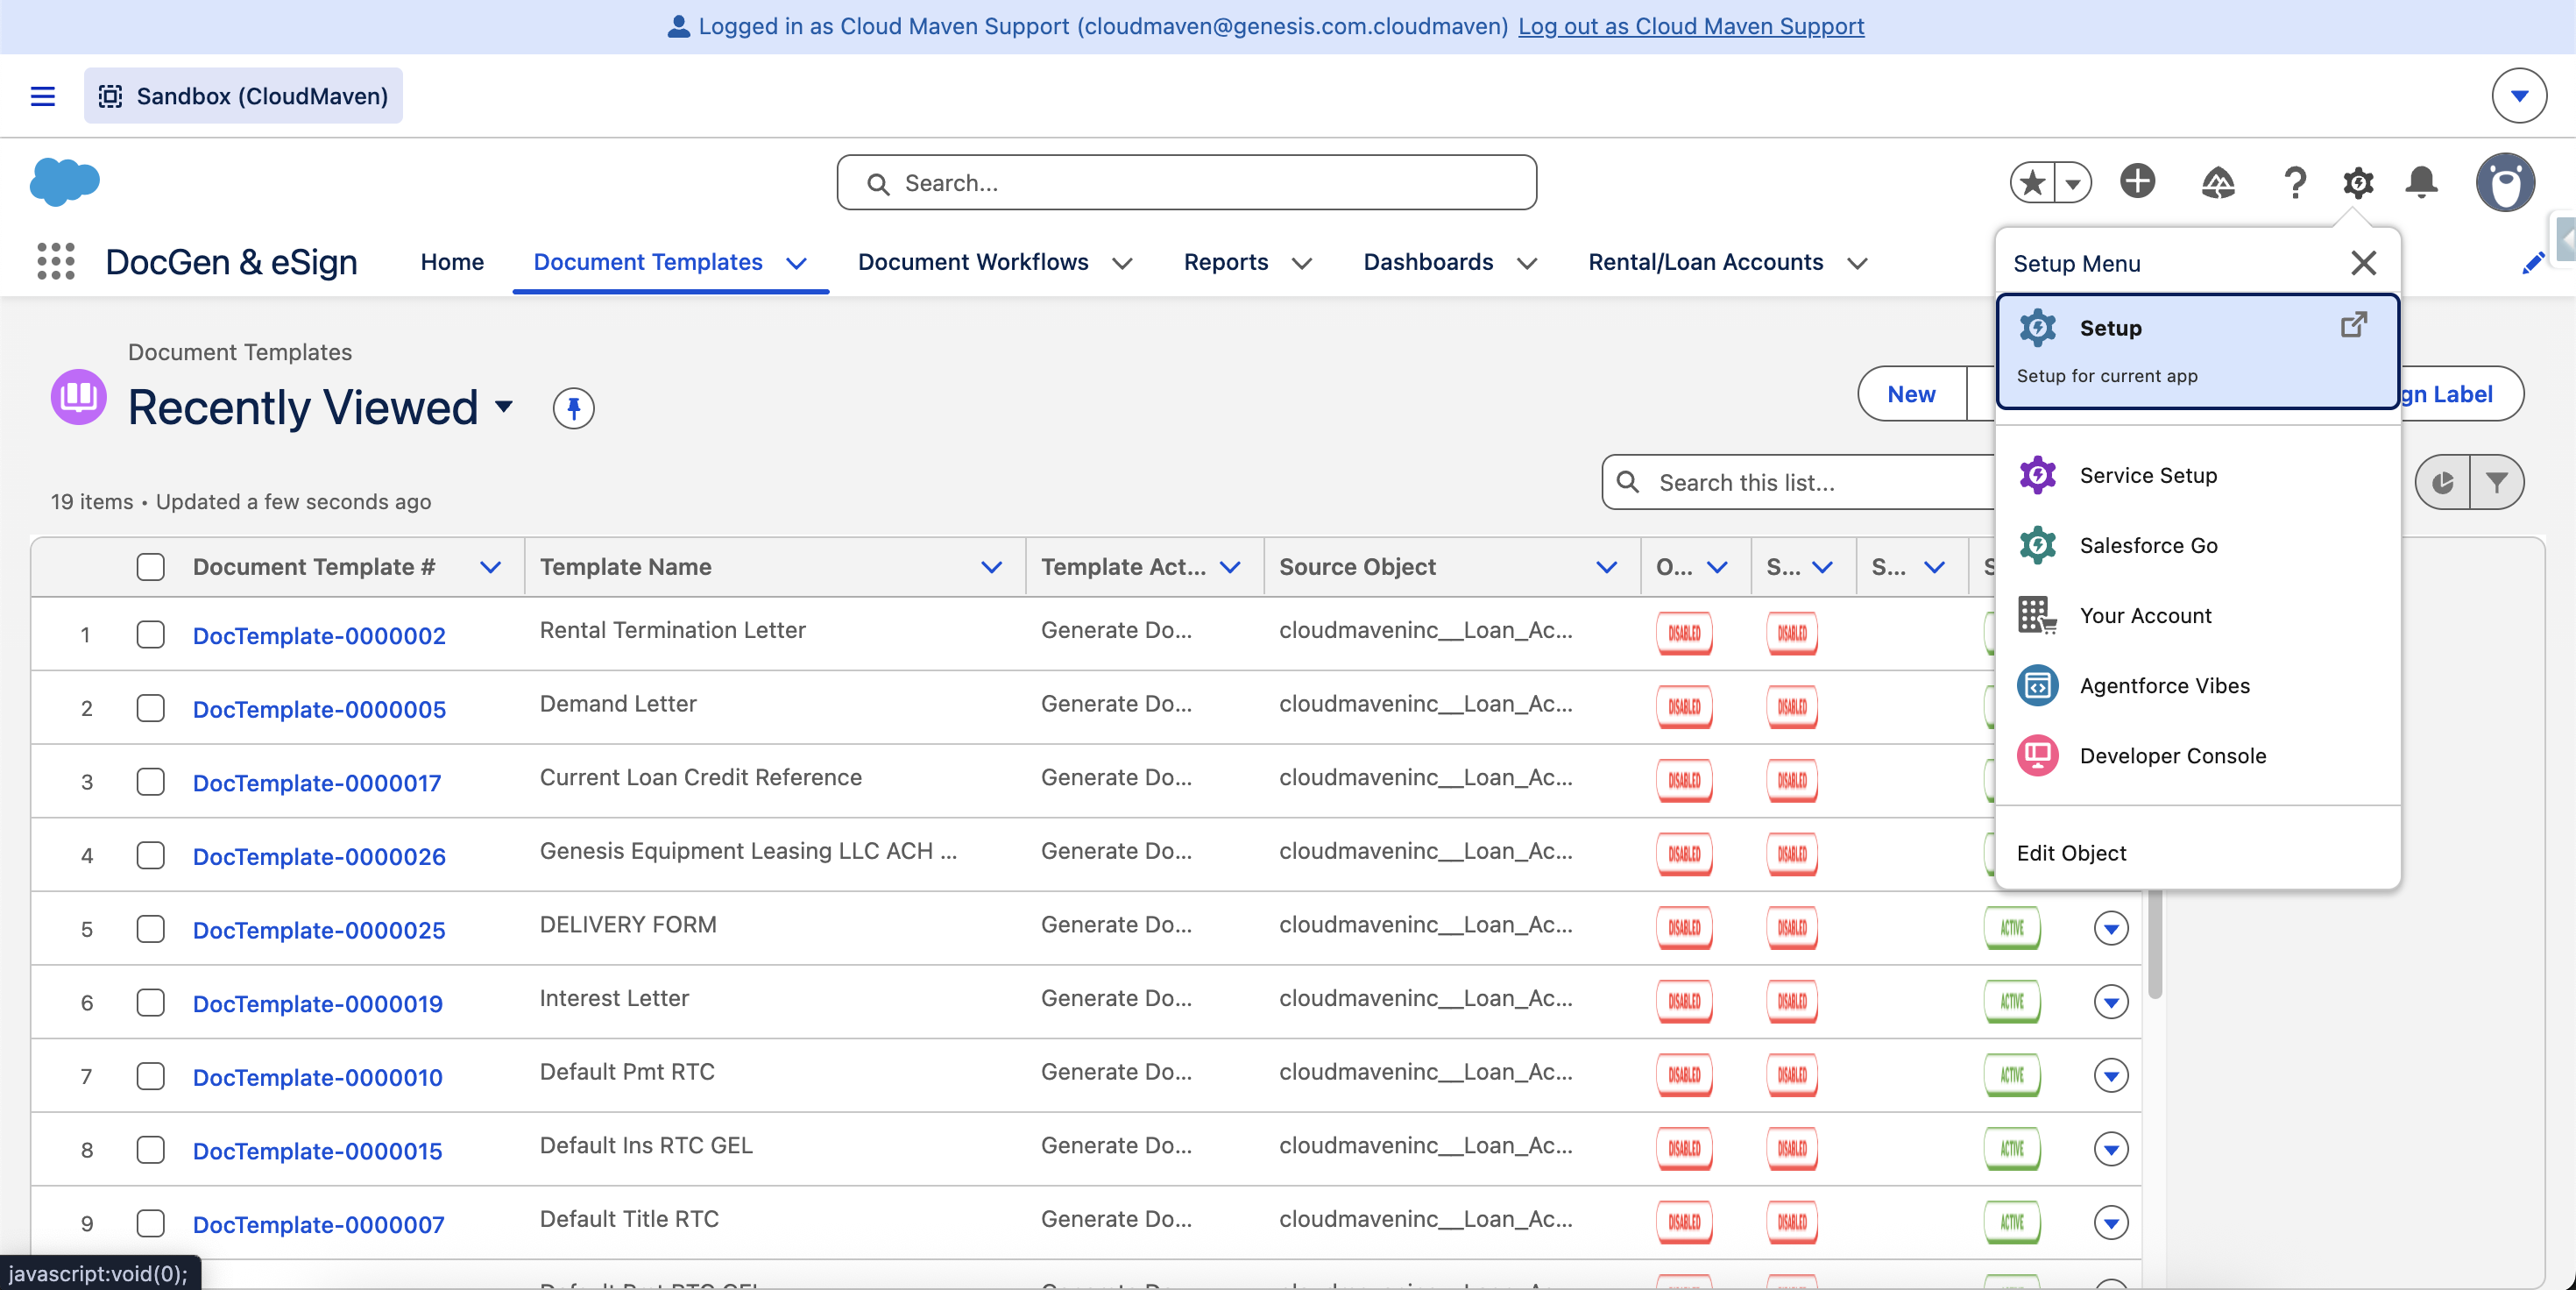Click the Document Templates purple object icon

(x=78, y=397)
